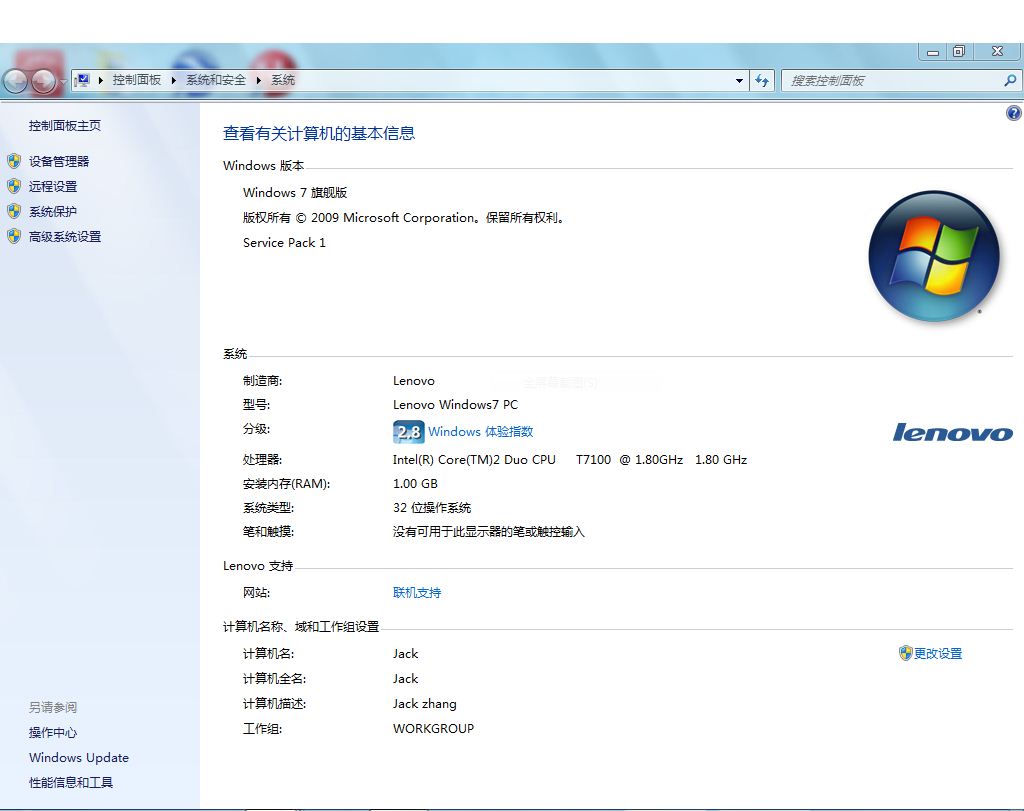The image size is (1024, 811).
Task: Click the WORKGROUP value
Action: pos(434,729)
